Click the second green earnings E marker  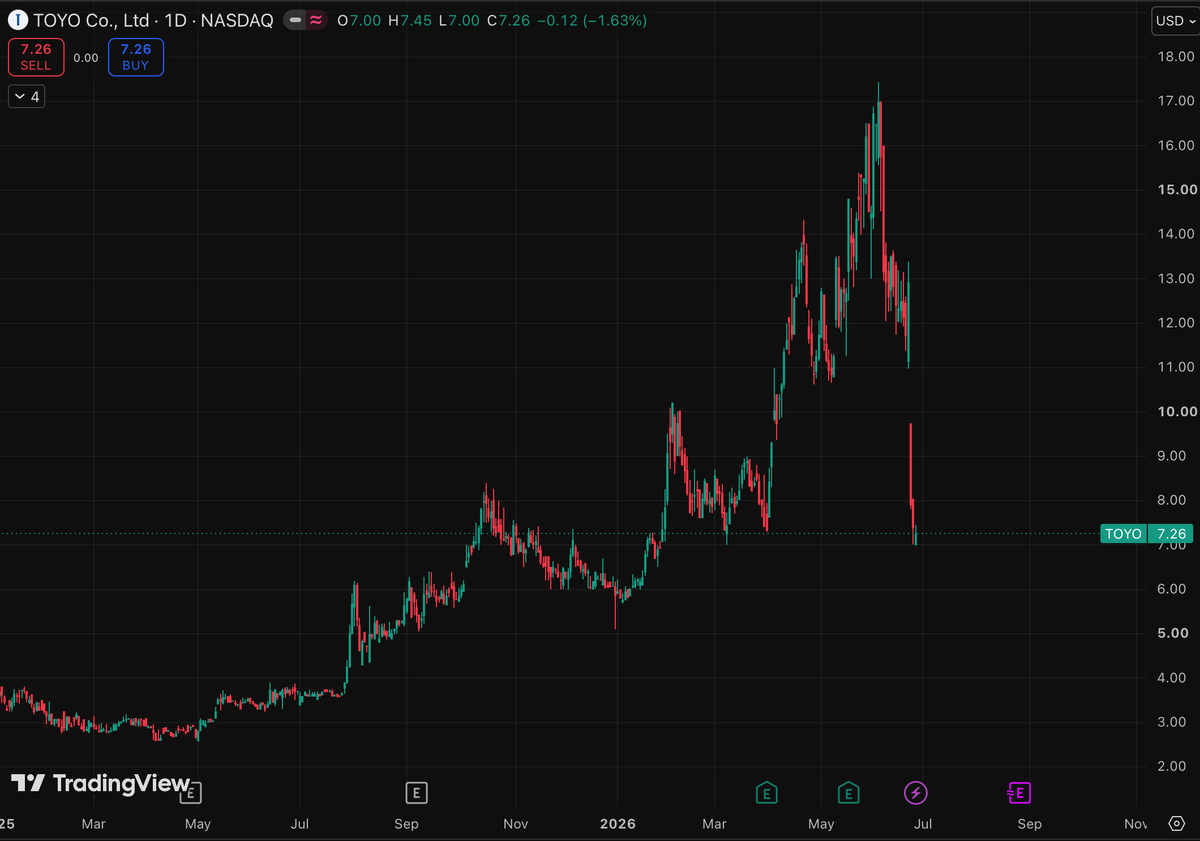coord(848,793)
